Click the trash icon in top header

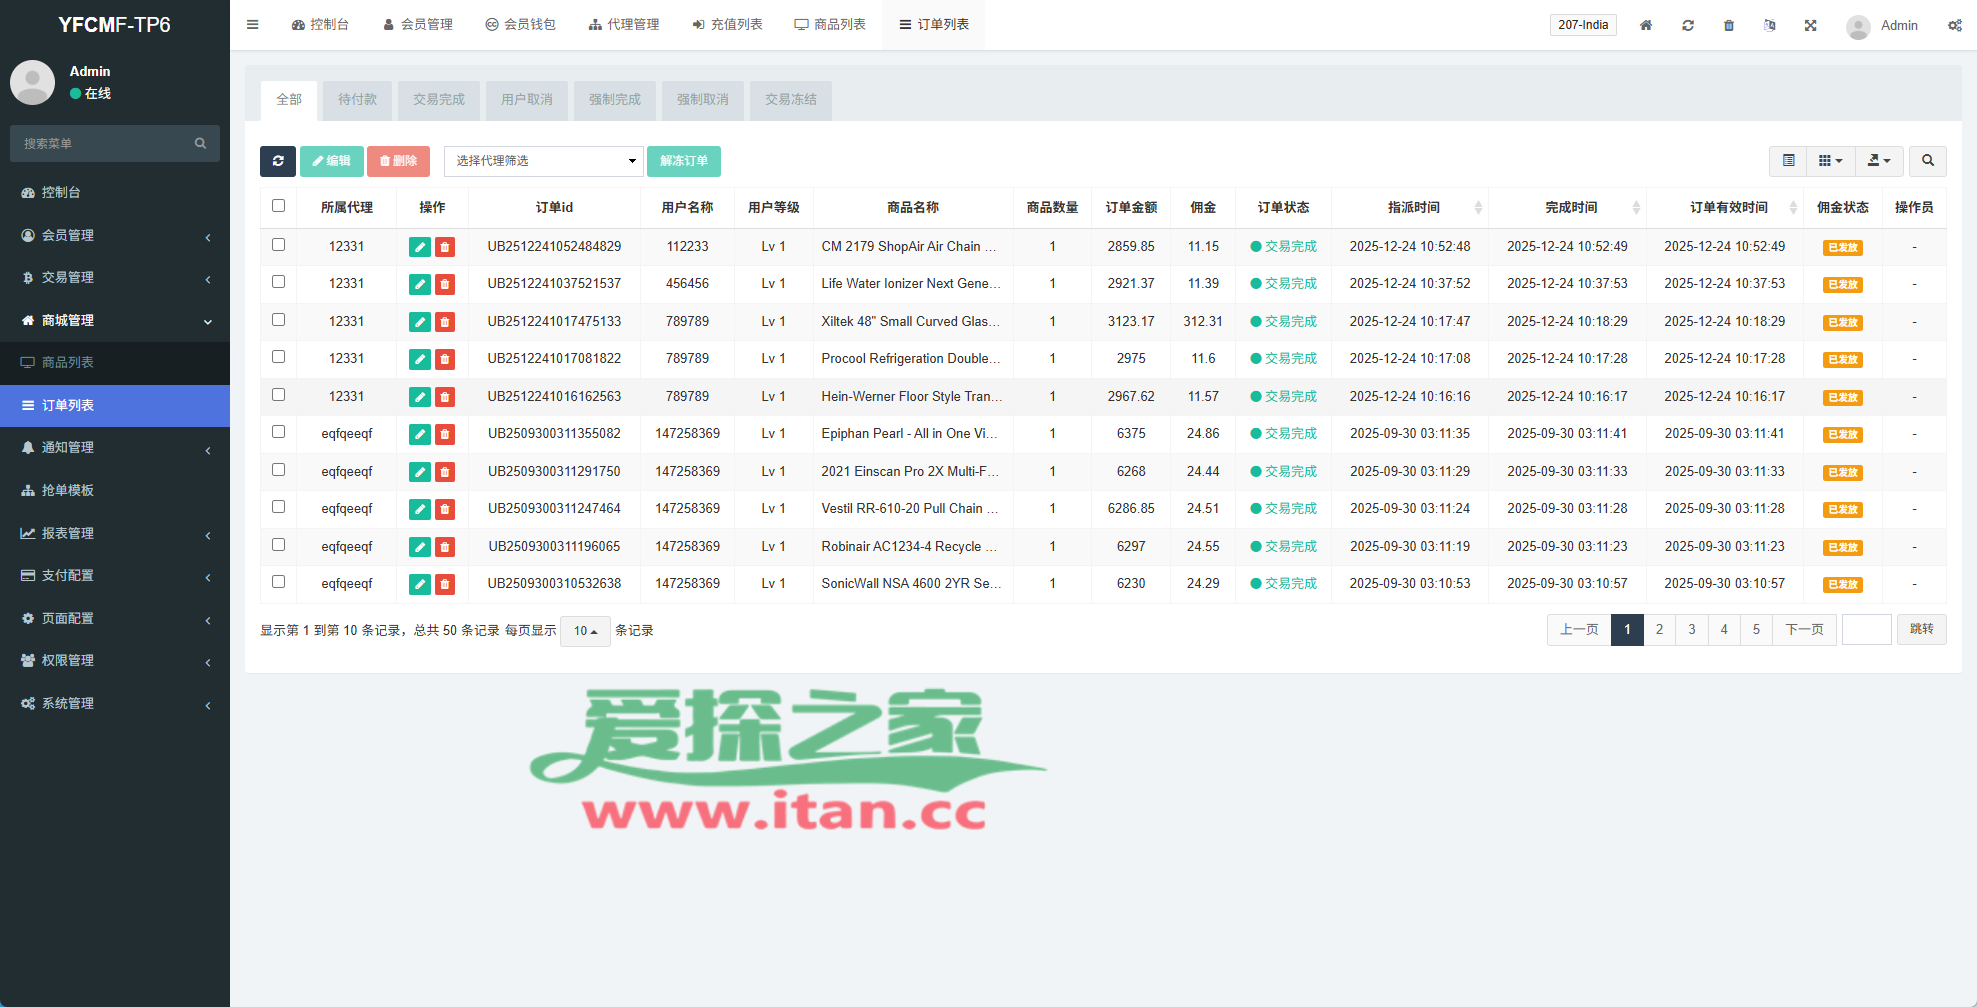tap(1729, 25)
